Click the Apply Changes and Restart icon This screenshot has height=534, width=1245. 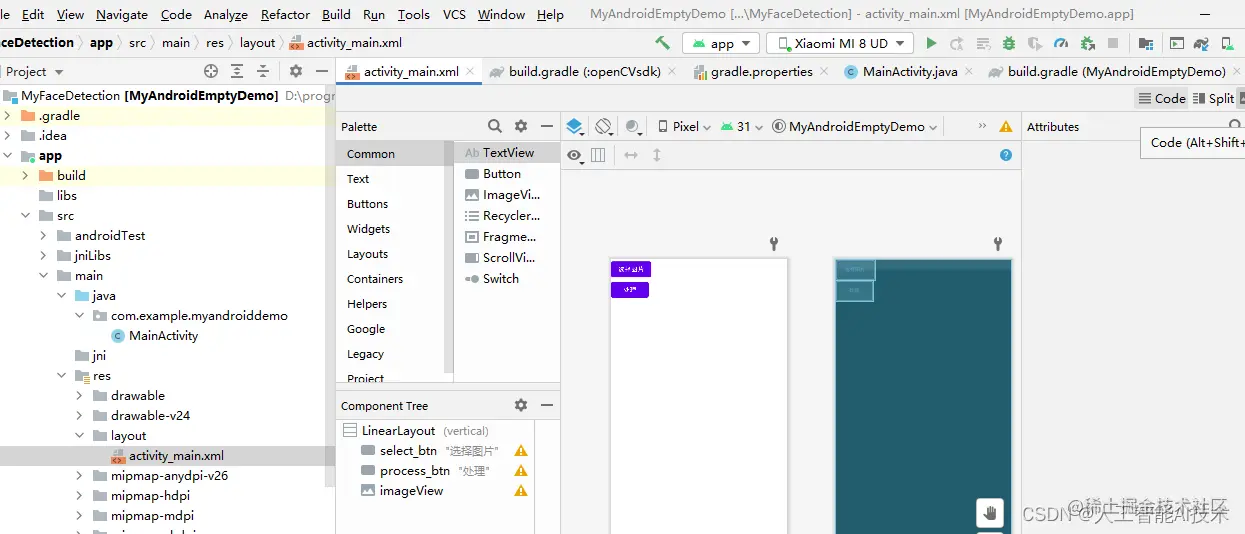(957, 43)
